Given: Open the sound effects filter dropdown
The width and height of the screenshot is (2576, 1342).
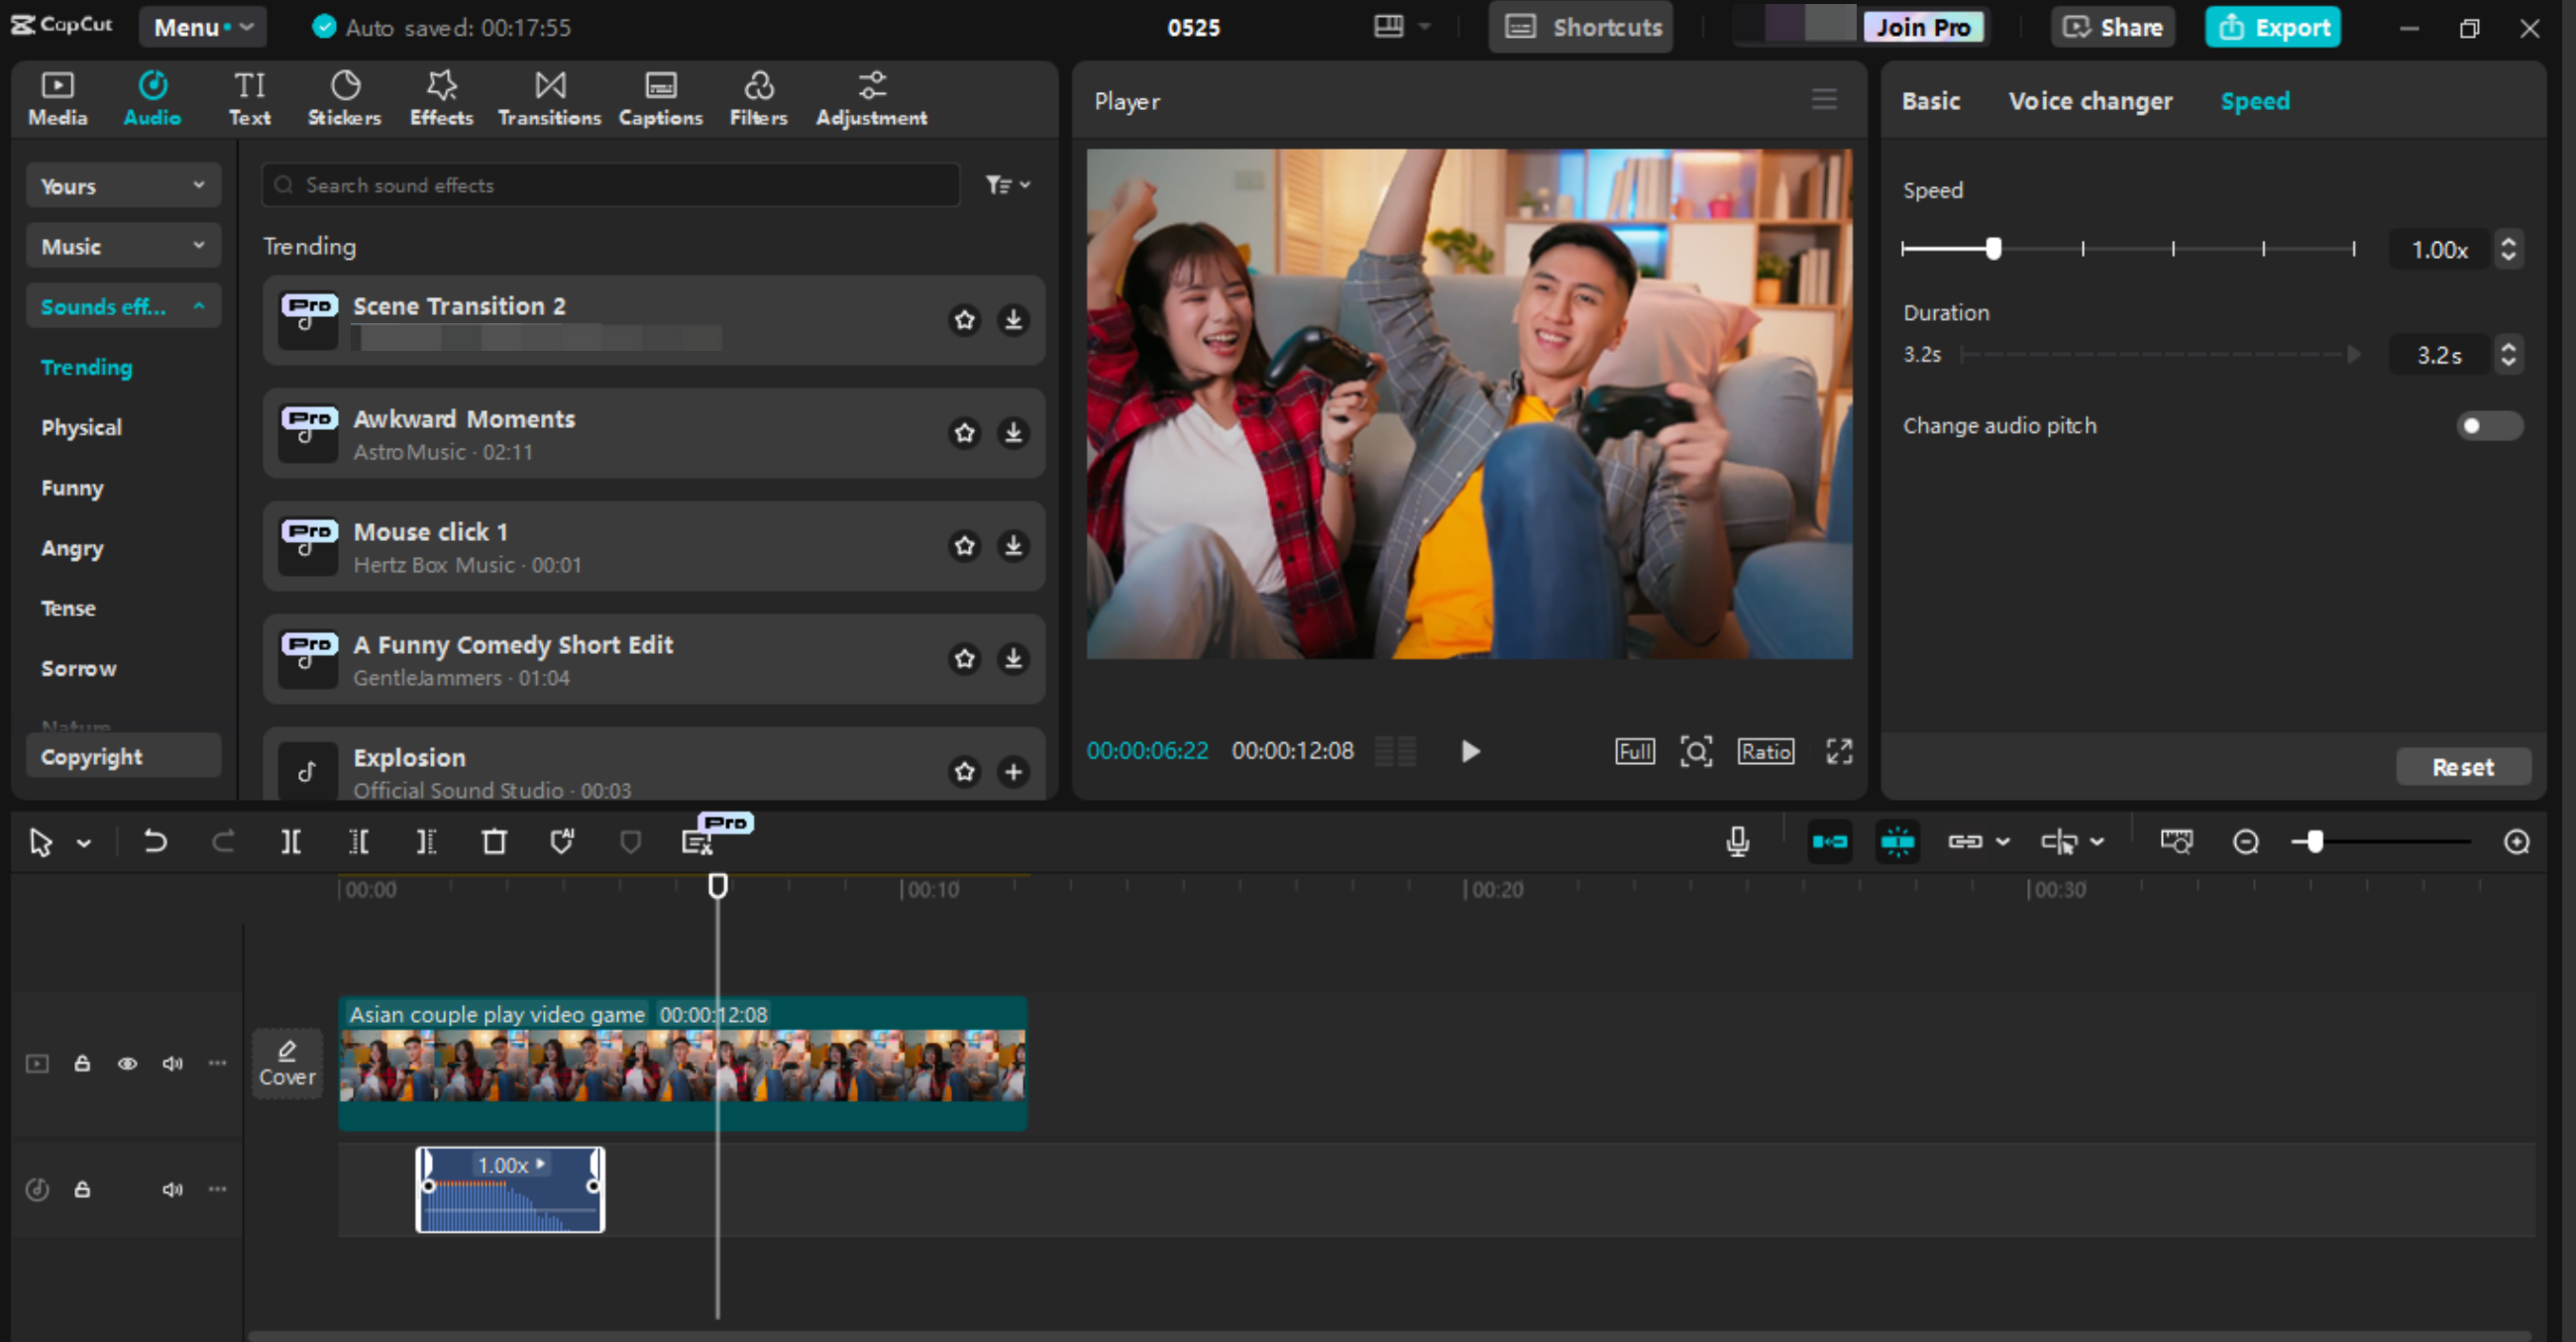Looking at the screenshot, I should (x=1006, y=184).
